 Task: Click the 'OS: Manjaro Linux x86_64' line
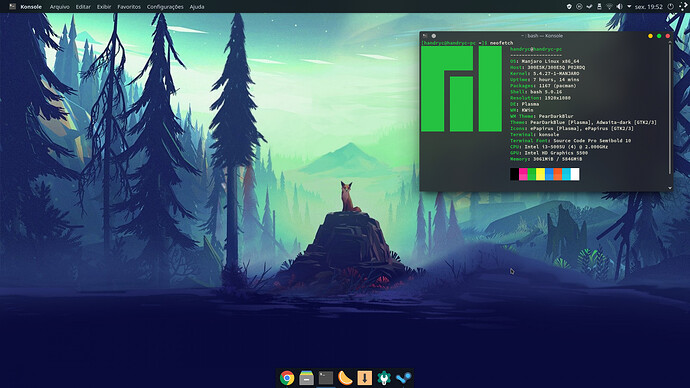click(545, 62)
